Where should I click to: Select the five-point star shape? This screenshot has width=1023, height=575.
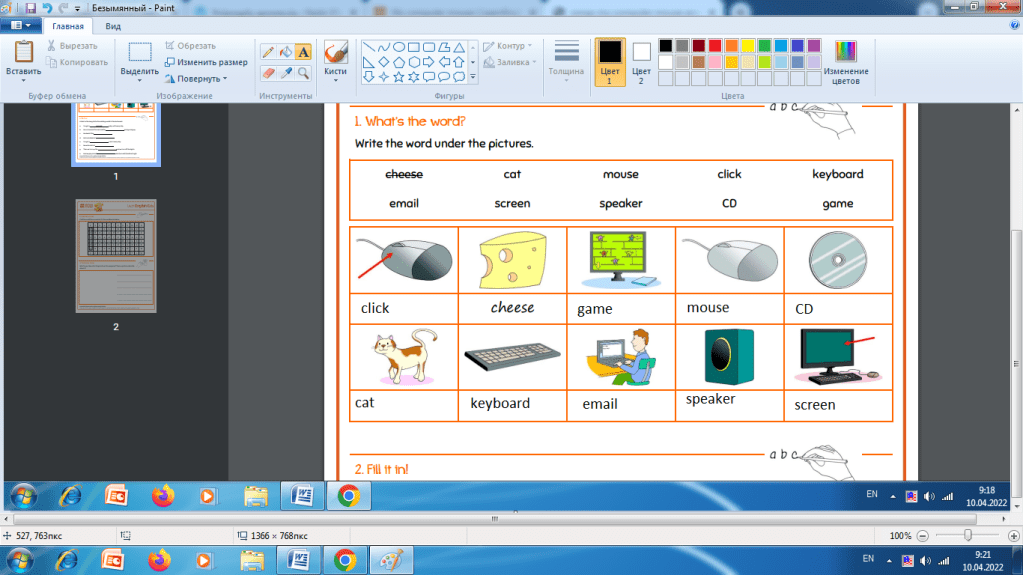pos(399,76)
